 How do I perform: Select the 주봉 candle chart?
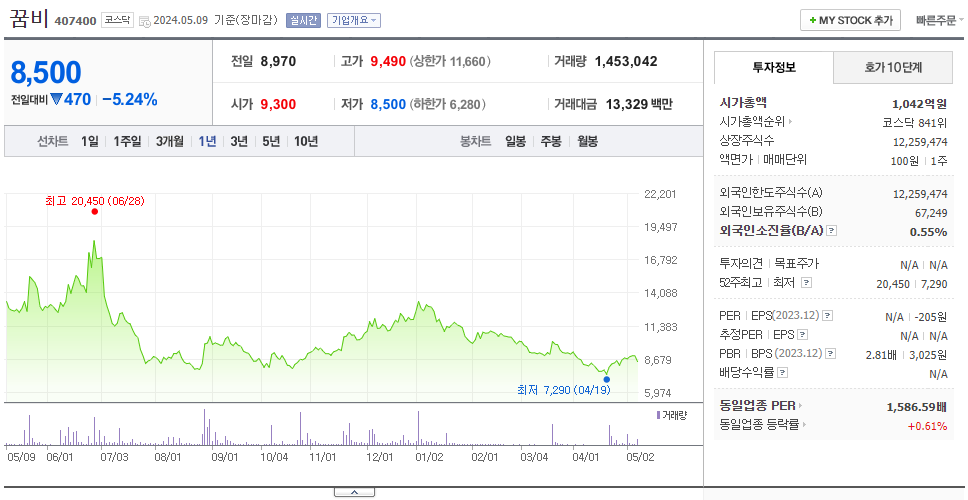tap(551, 141)
